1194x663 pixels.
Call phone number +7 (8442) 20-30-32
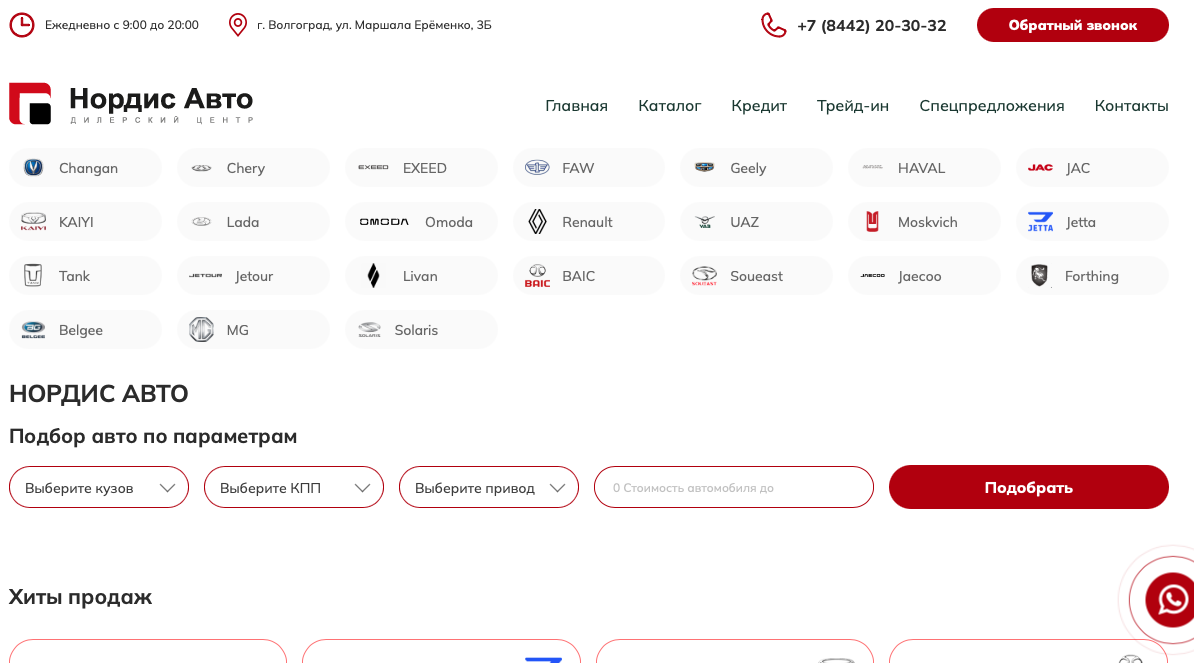click(871, 25)
